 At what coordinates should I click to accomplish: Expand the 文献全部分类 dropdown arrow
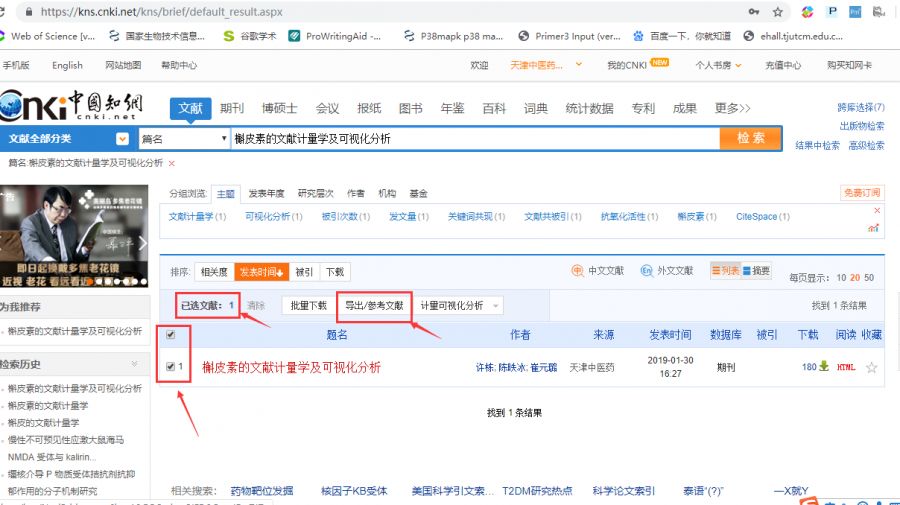click(x=122, y=139)
